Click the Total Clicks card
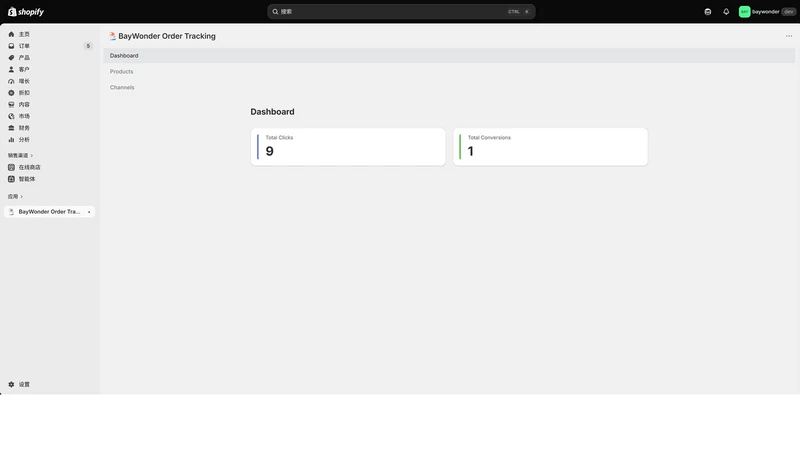This screenshot has height=450, width=800. click(x=348, y=147)
